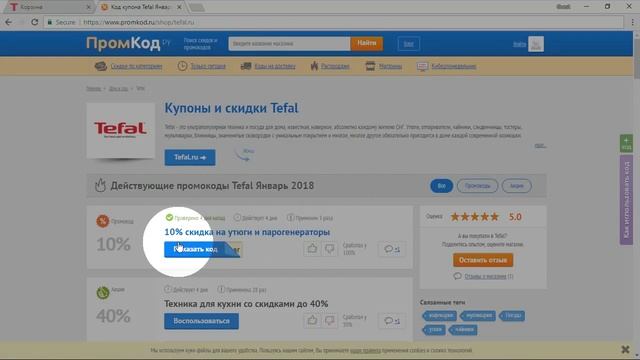The height and width of the screenshot is (360, 640).
Task: Click the green Акция icon beside 40%
Action: [103, 293]
